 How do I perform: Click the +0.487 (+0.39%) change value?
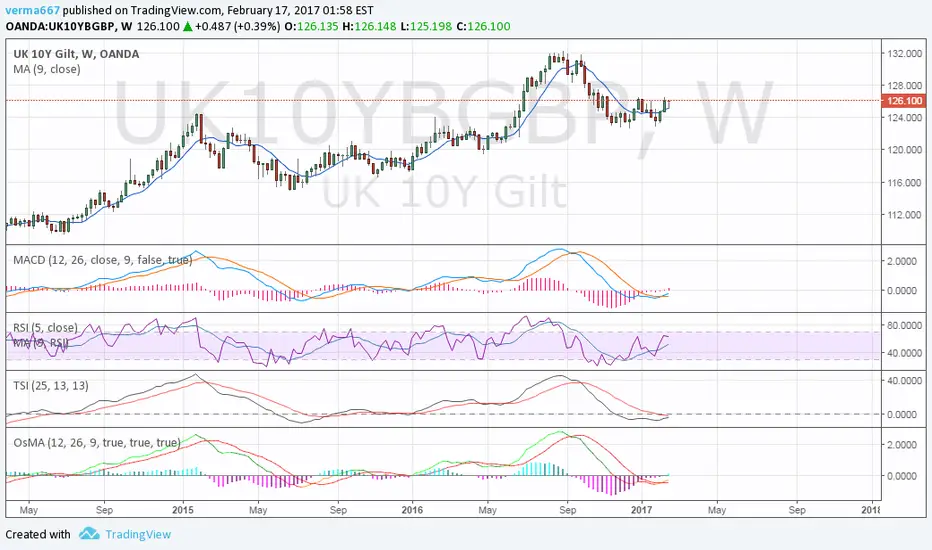pos(238,26)
